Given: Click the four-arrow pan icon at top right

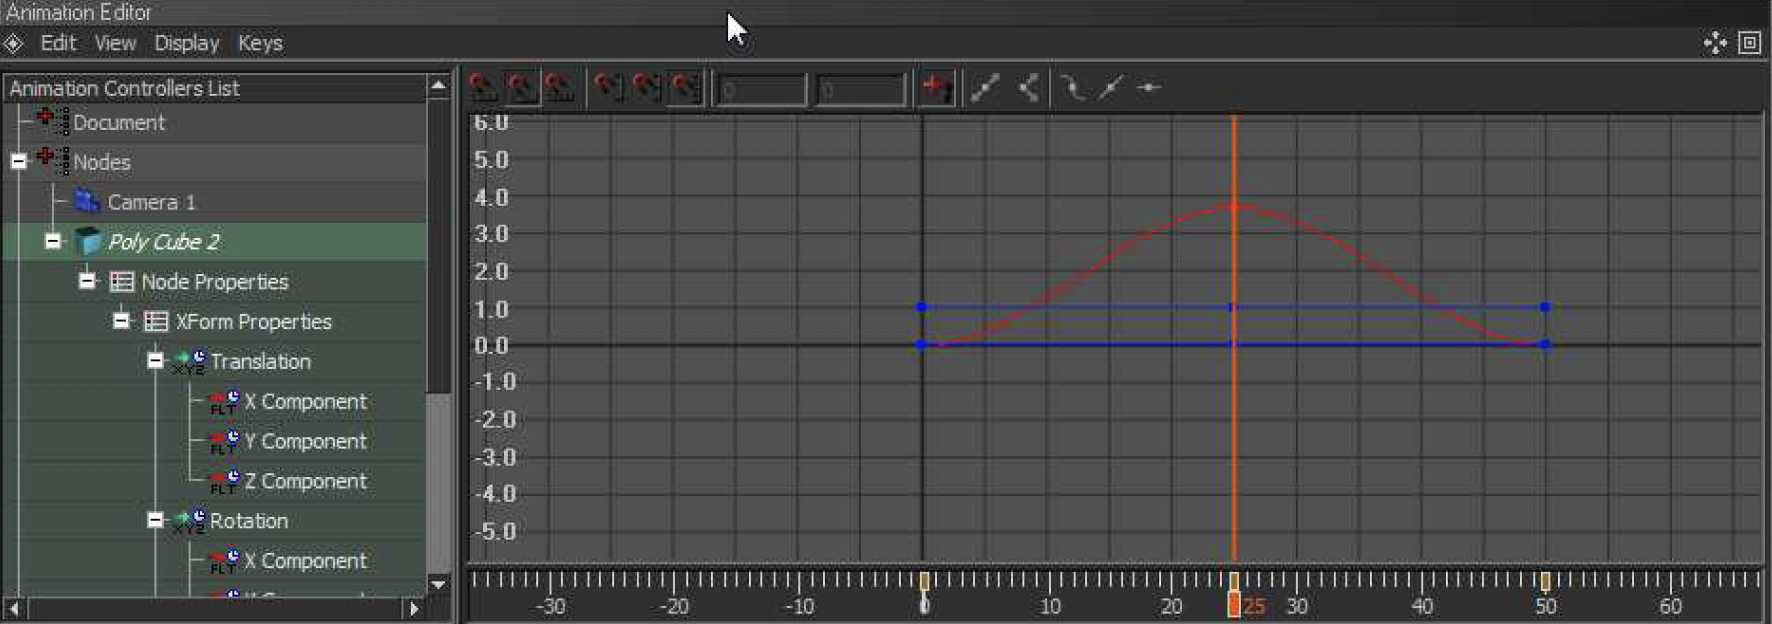Looking at the screenshot, I should (x=1715, y=43).
